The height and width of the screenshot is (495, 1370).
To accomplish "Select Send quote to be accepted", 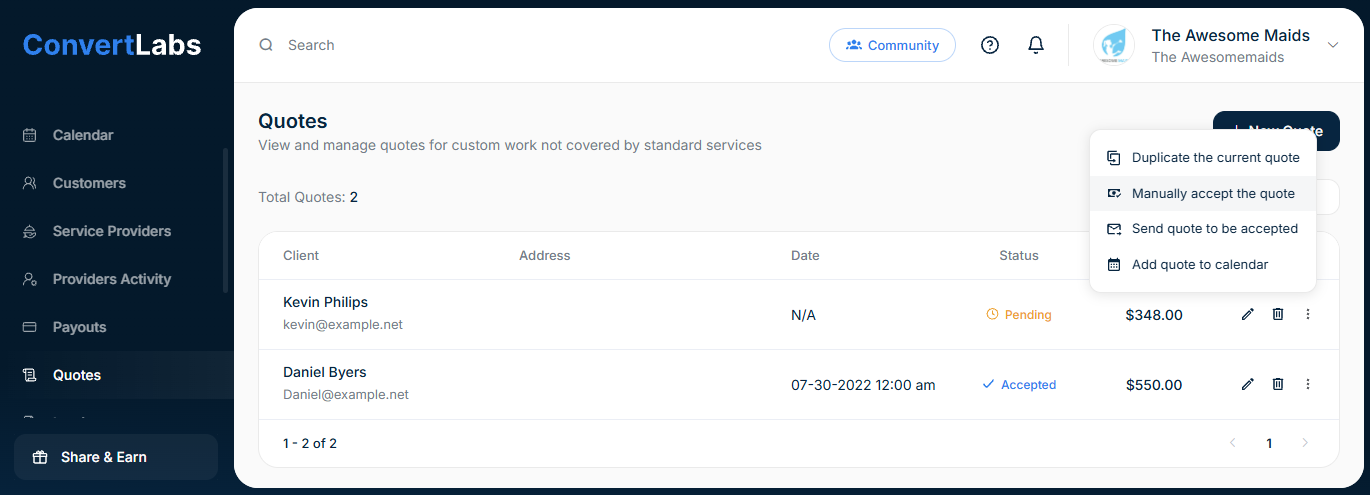I will click(1214, 229).
